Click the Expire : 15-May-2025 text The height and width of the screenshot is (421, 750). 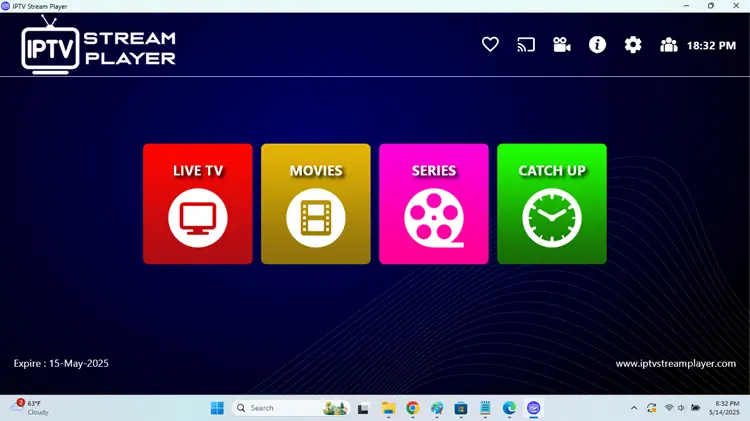pos(61,363)
